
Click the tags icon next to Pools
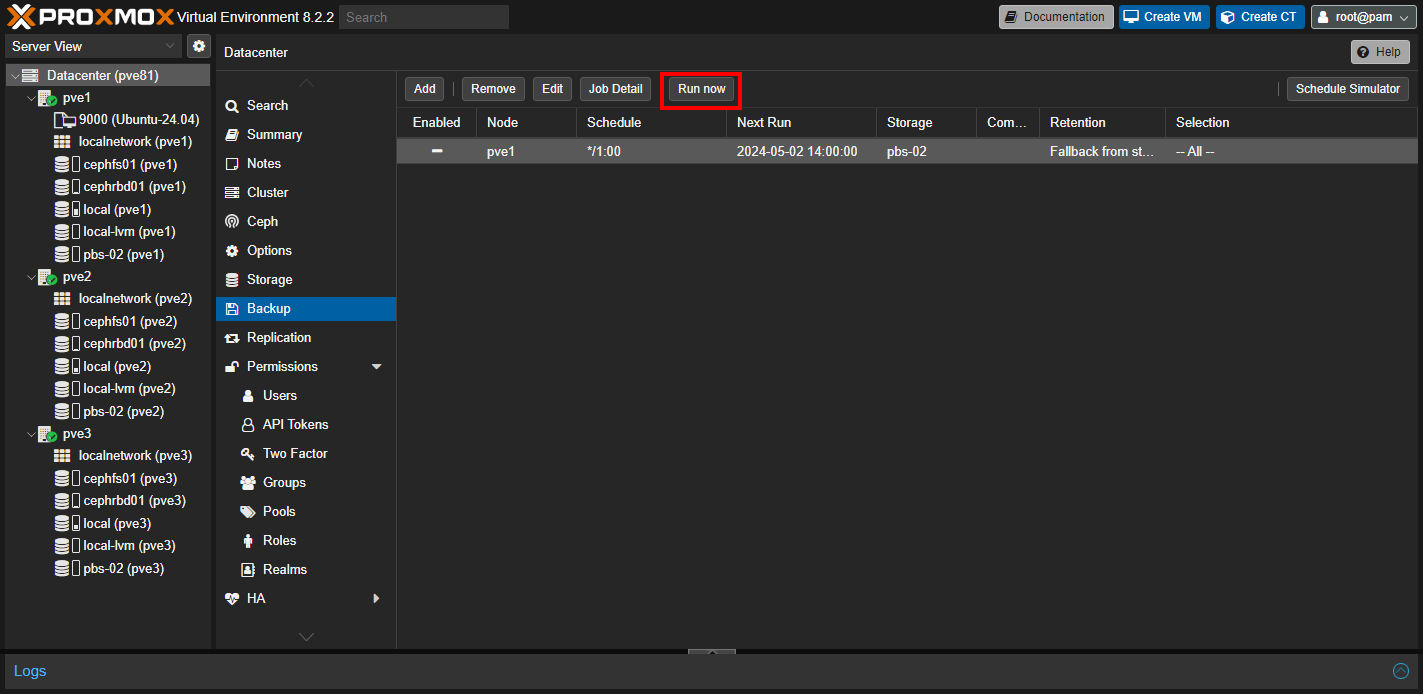click(248, 512)
